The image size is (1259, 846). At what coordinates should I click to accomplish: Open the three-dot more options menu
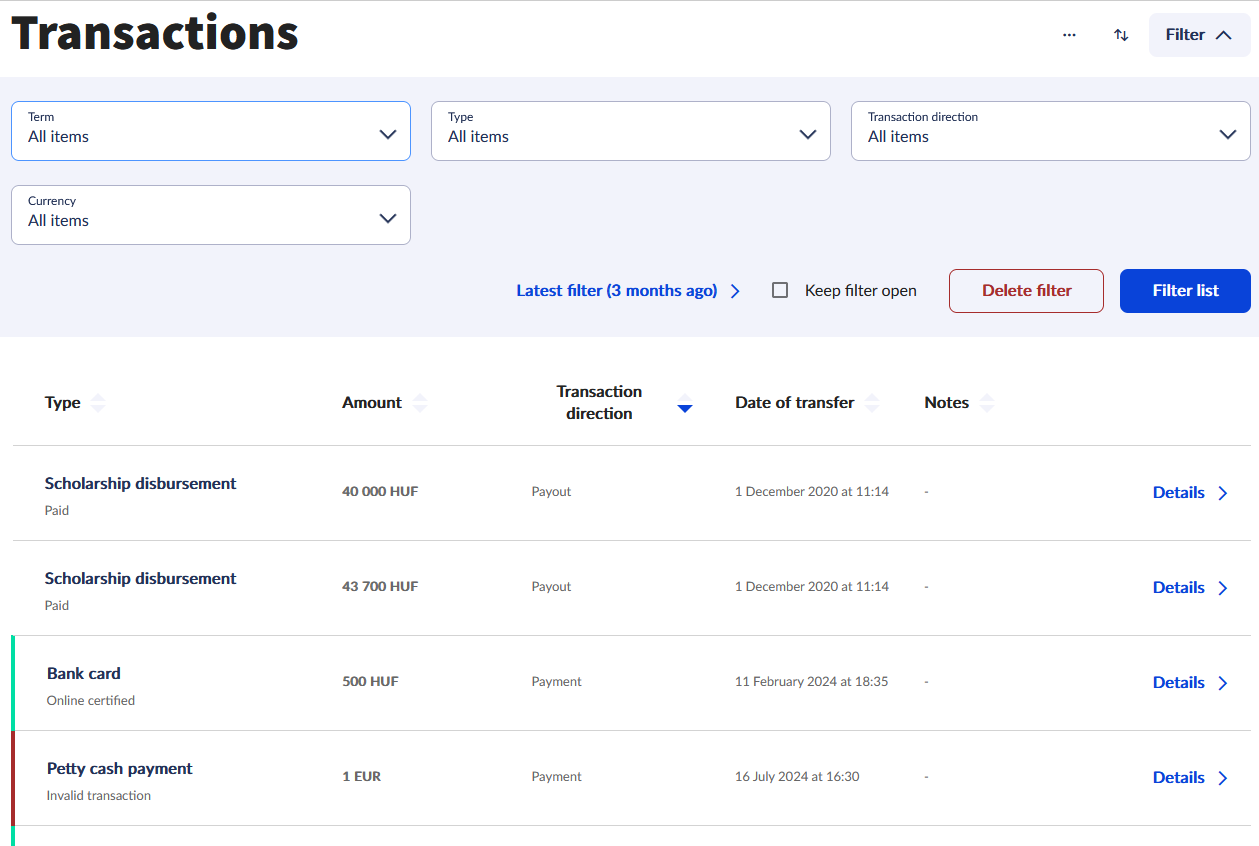point(1069,35)
